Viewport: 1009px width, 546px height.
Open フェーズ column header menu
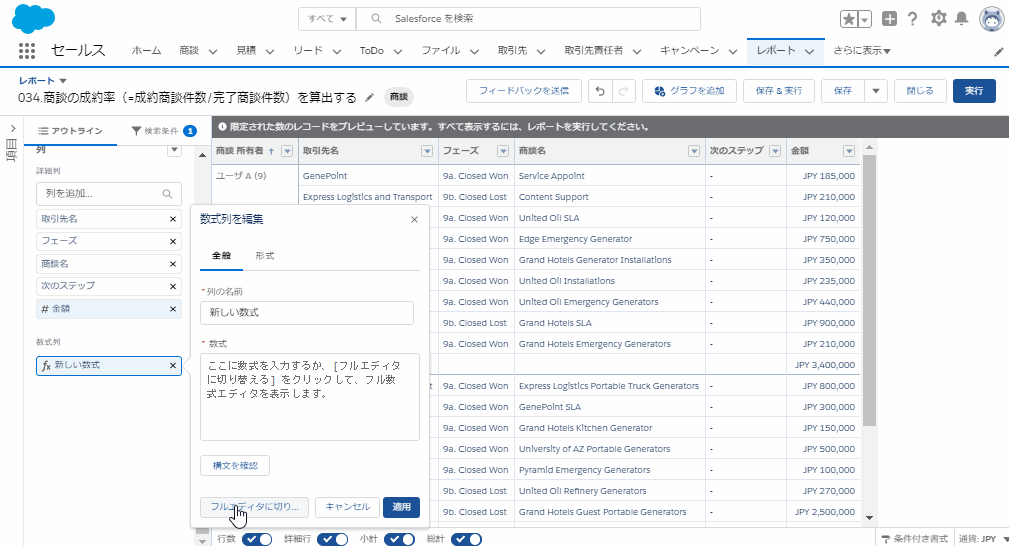(x=503, y=151)
